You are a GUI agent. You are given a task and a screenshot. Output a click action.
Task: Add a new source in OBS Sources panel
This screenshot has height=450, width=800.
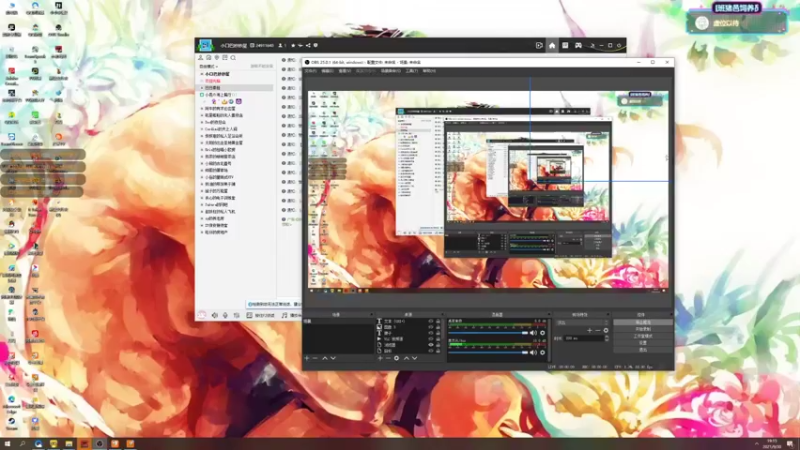tap(381, 358)
